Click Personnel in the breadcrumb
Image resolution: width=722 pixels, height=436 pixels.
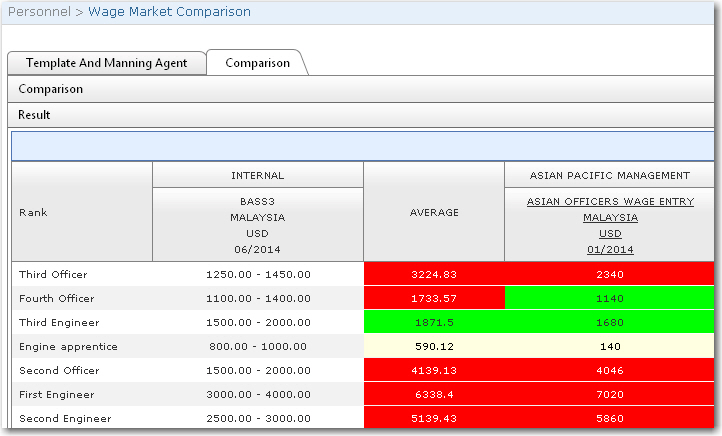(38, 12)
